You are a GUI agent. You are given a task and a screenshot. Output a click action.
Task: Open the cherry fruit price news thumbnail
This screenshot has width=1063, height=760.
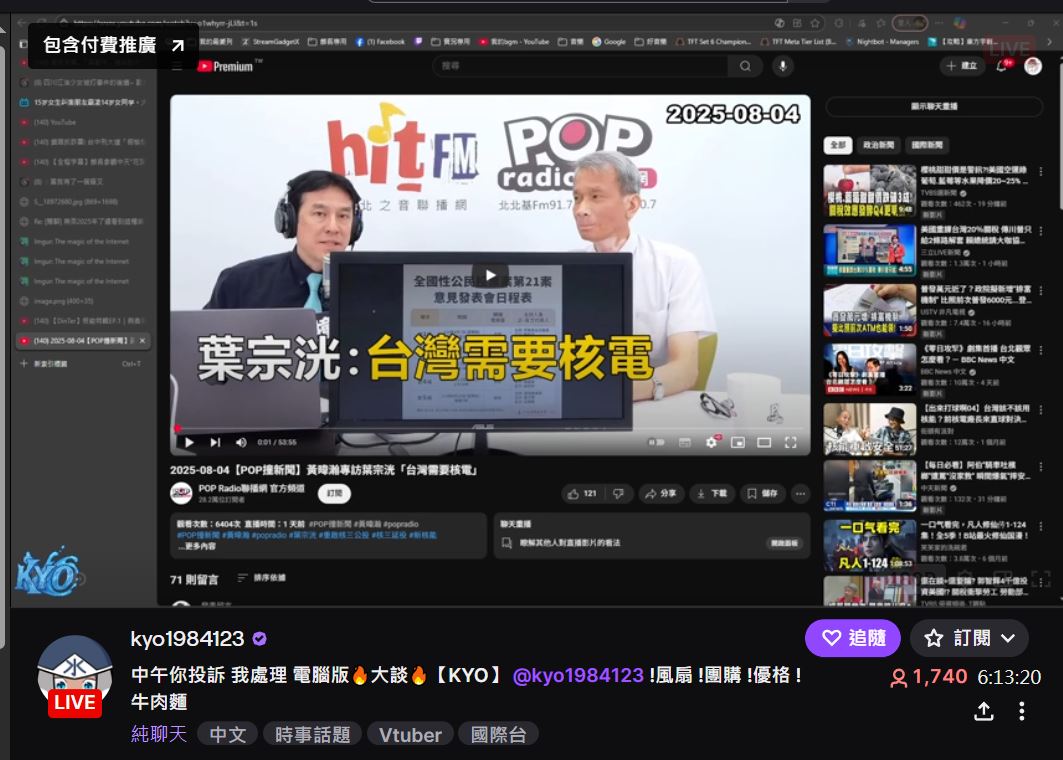(870, 191)
